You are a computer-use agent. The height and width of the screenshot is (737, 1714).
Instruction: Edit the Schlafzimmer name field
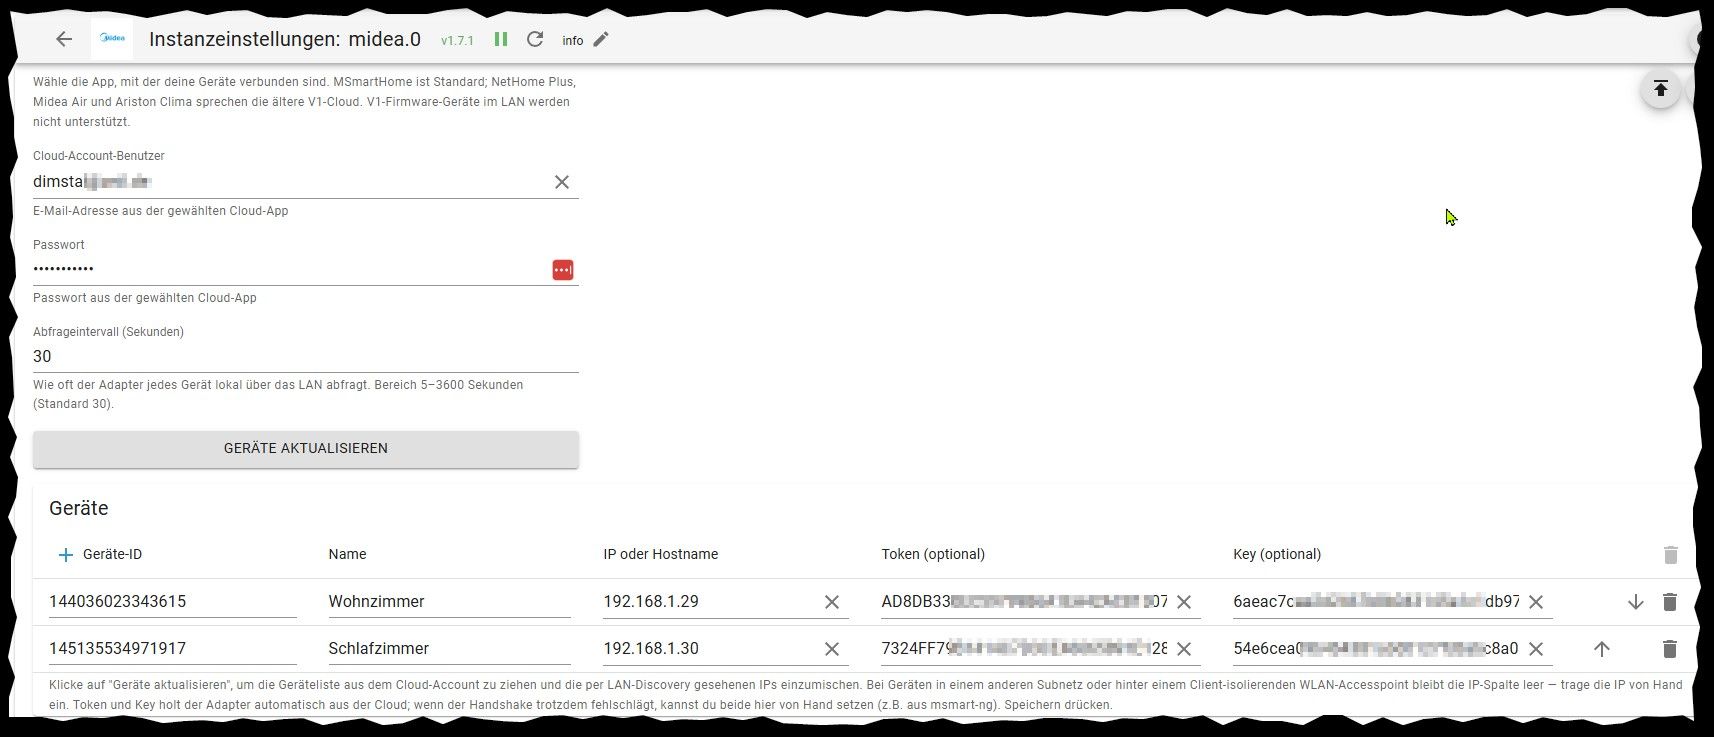click(450, 649)
